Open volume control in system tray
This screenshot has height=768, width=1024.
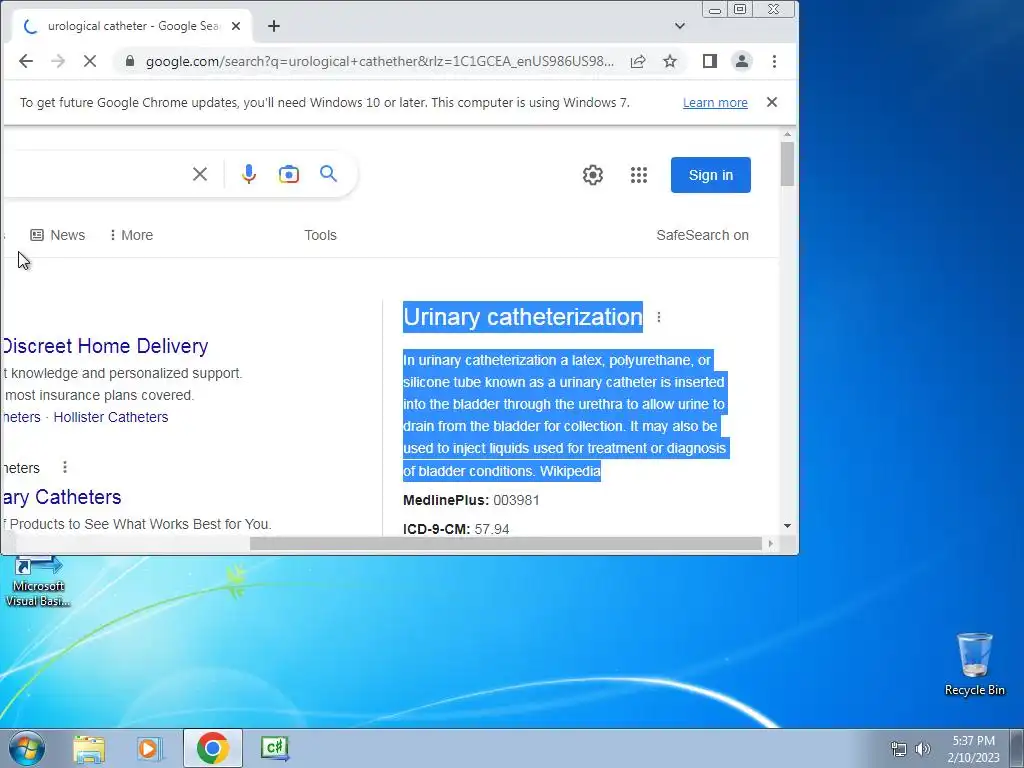(922, 749)
